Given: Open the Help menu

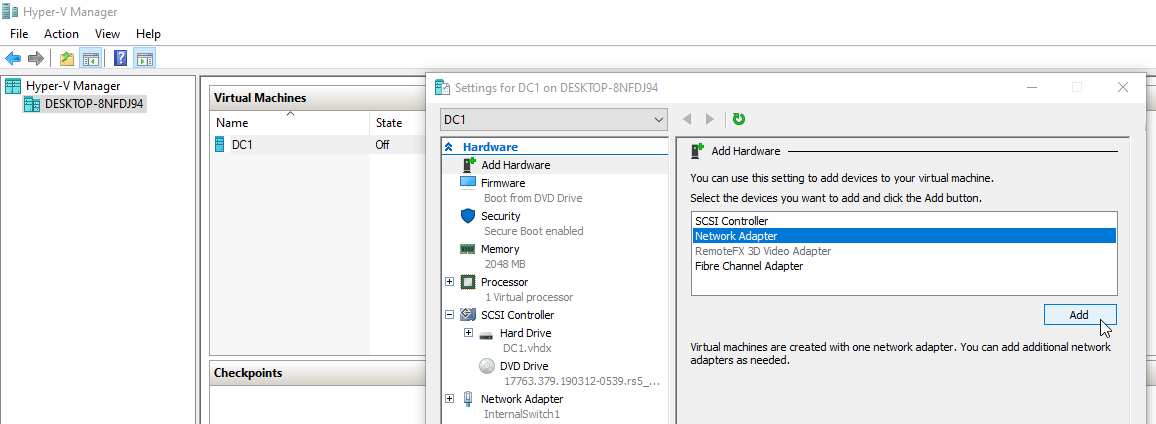Looking at the screenshot, I should (x=148, y=34).
